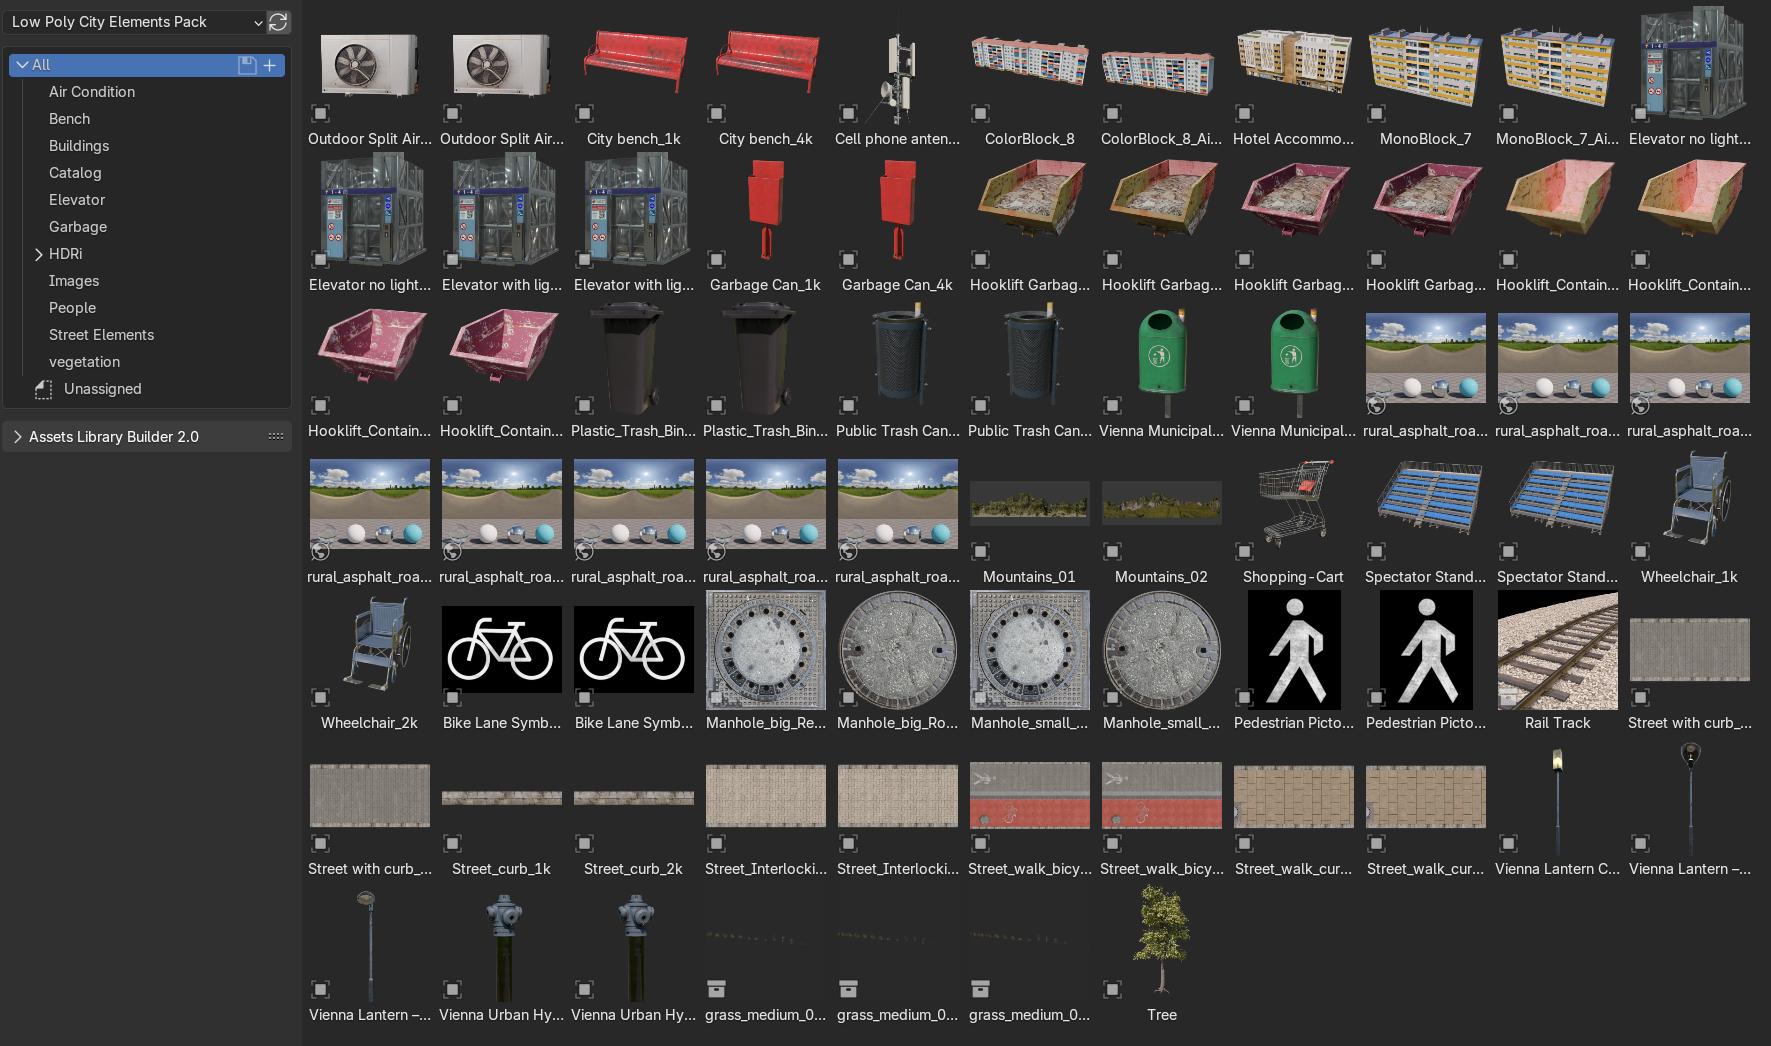Click the Assets Library Builder panel drag grip icon
Viewport: 1771px width, 1046px height.
pyautogui.click(x=276, y=437)
